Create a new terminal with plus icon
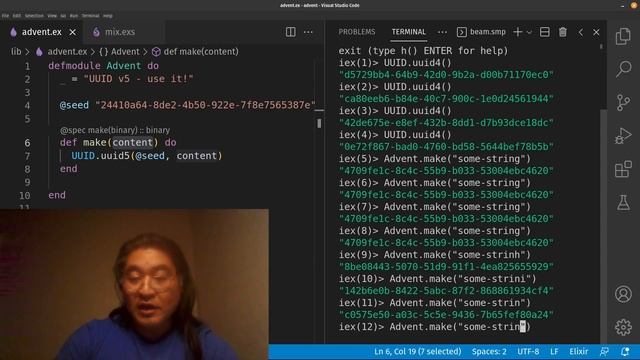 pos(518,32)
